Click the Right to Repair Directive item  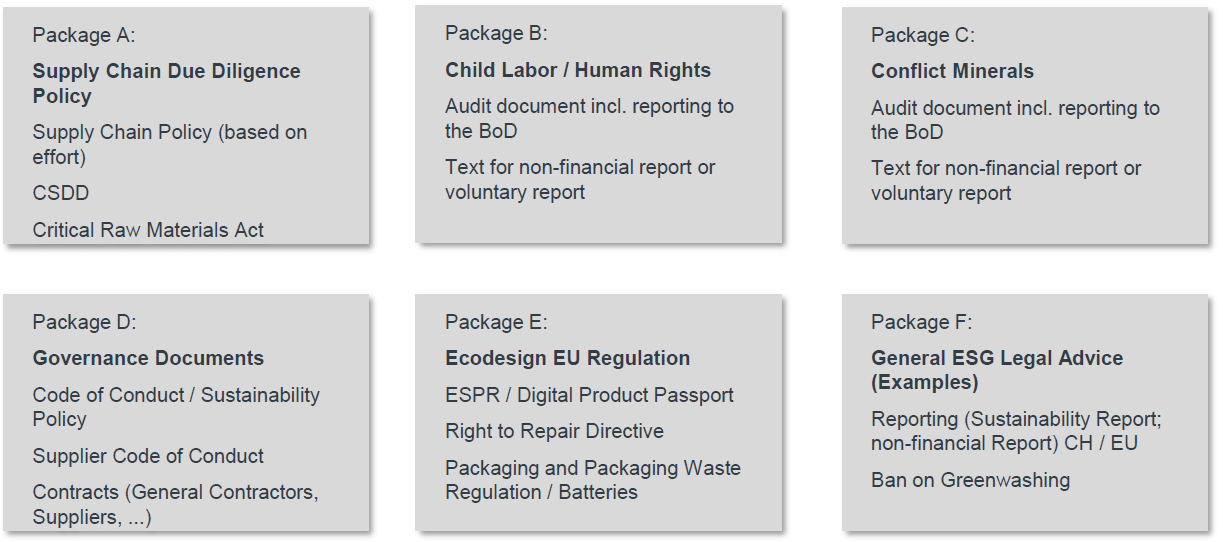(554, 431)
